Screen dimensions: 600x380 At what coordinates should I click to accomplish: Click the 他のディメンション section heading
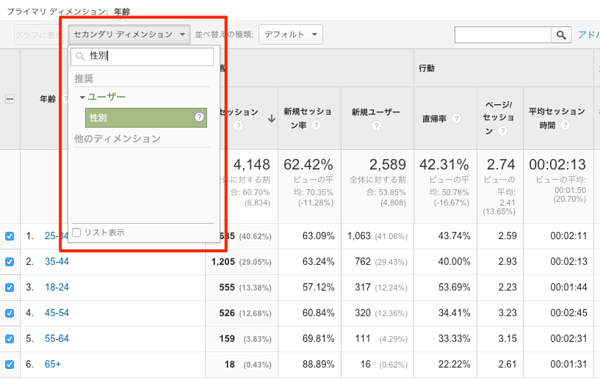coord(117,139)
